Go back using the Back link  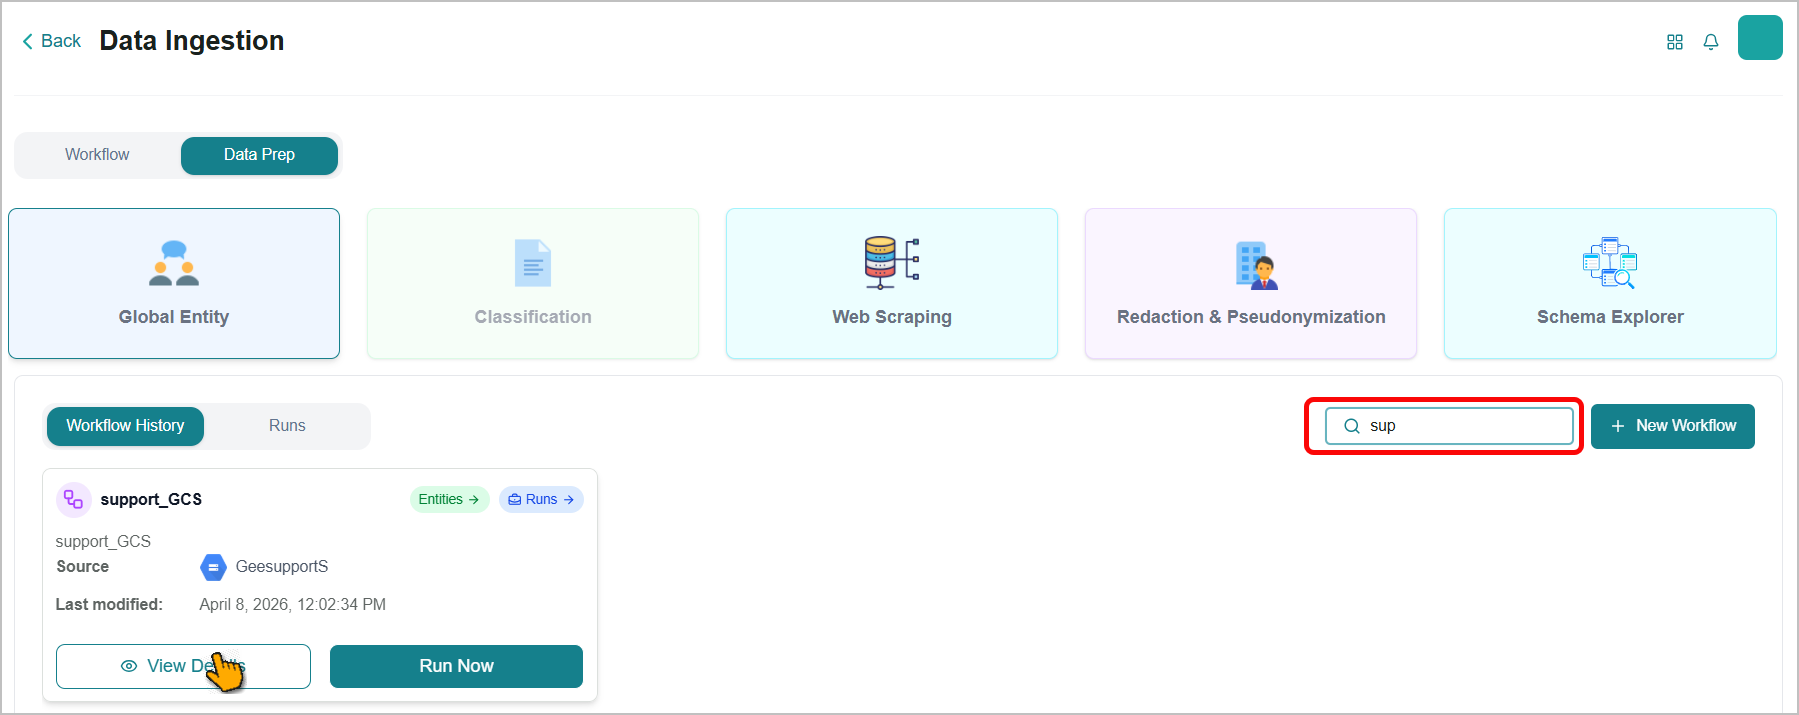51,41
